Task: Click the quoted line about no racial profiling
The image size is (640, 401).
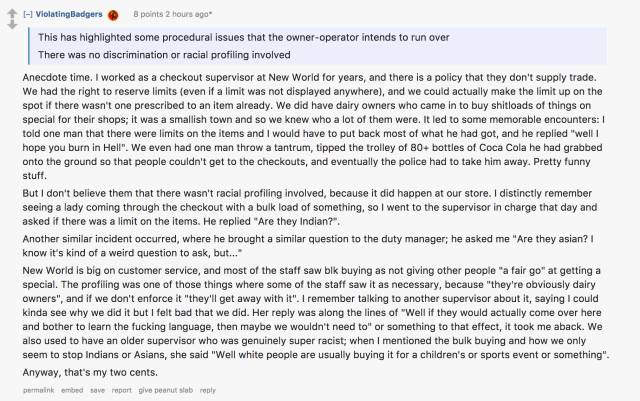Action: (164, 55)
